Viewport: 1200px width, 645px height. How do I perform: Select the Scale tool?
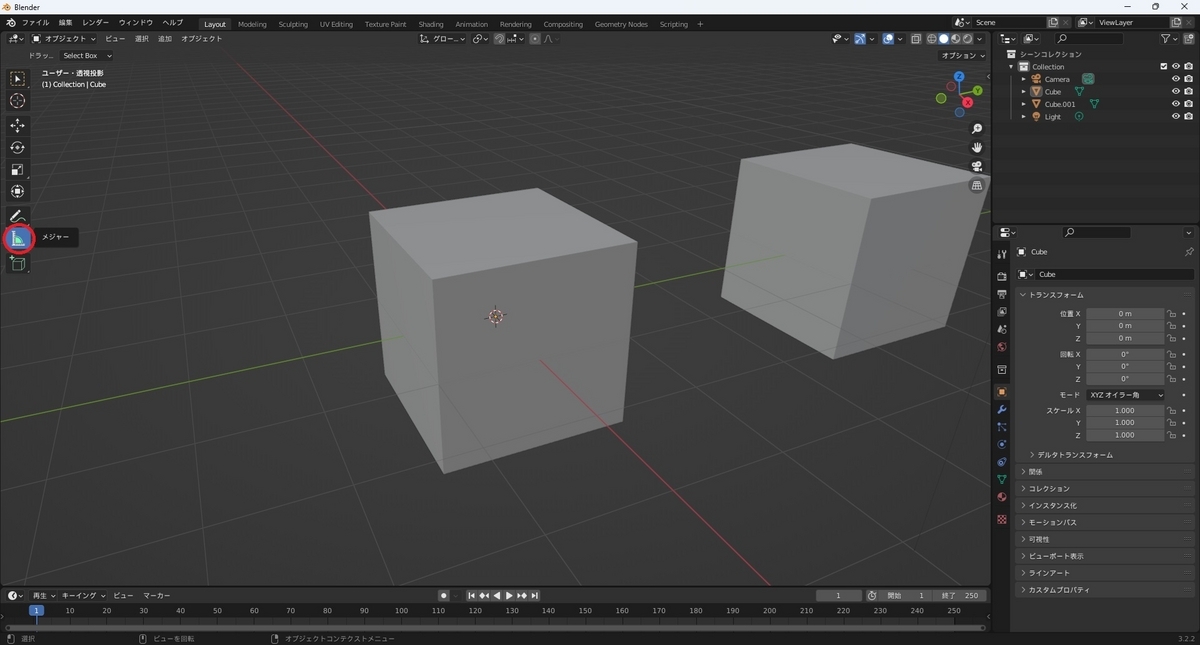[x=18, y=169]
